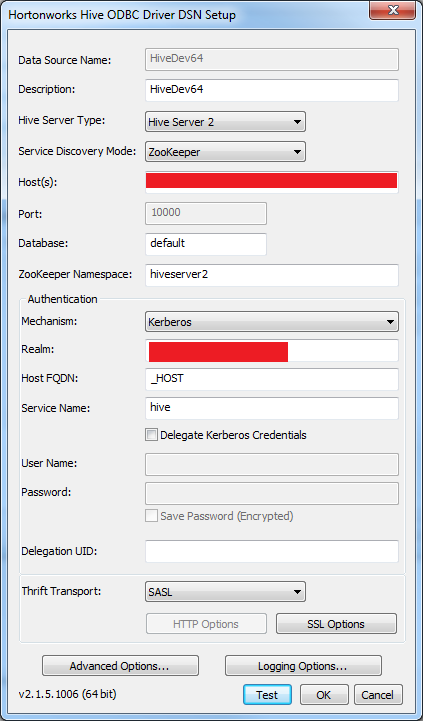Click the dialog title bar text

pos(122,15)
